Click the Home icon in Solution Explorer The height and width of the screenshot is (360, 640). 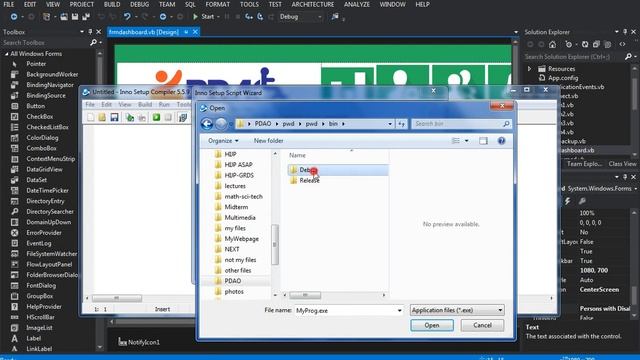(553, 44)
